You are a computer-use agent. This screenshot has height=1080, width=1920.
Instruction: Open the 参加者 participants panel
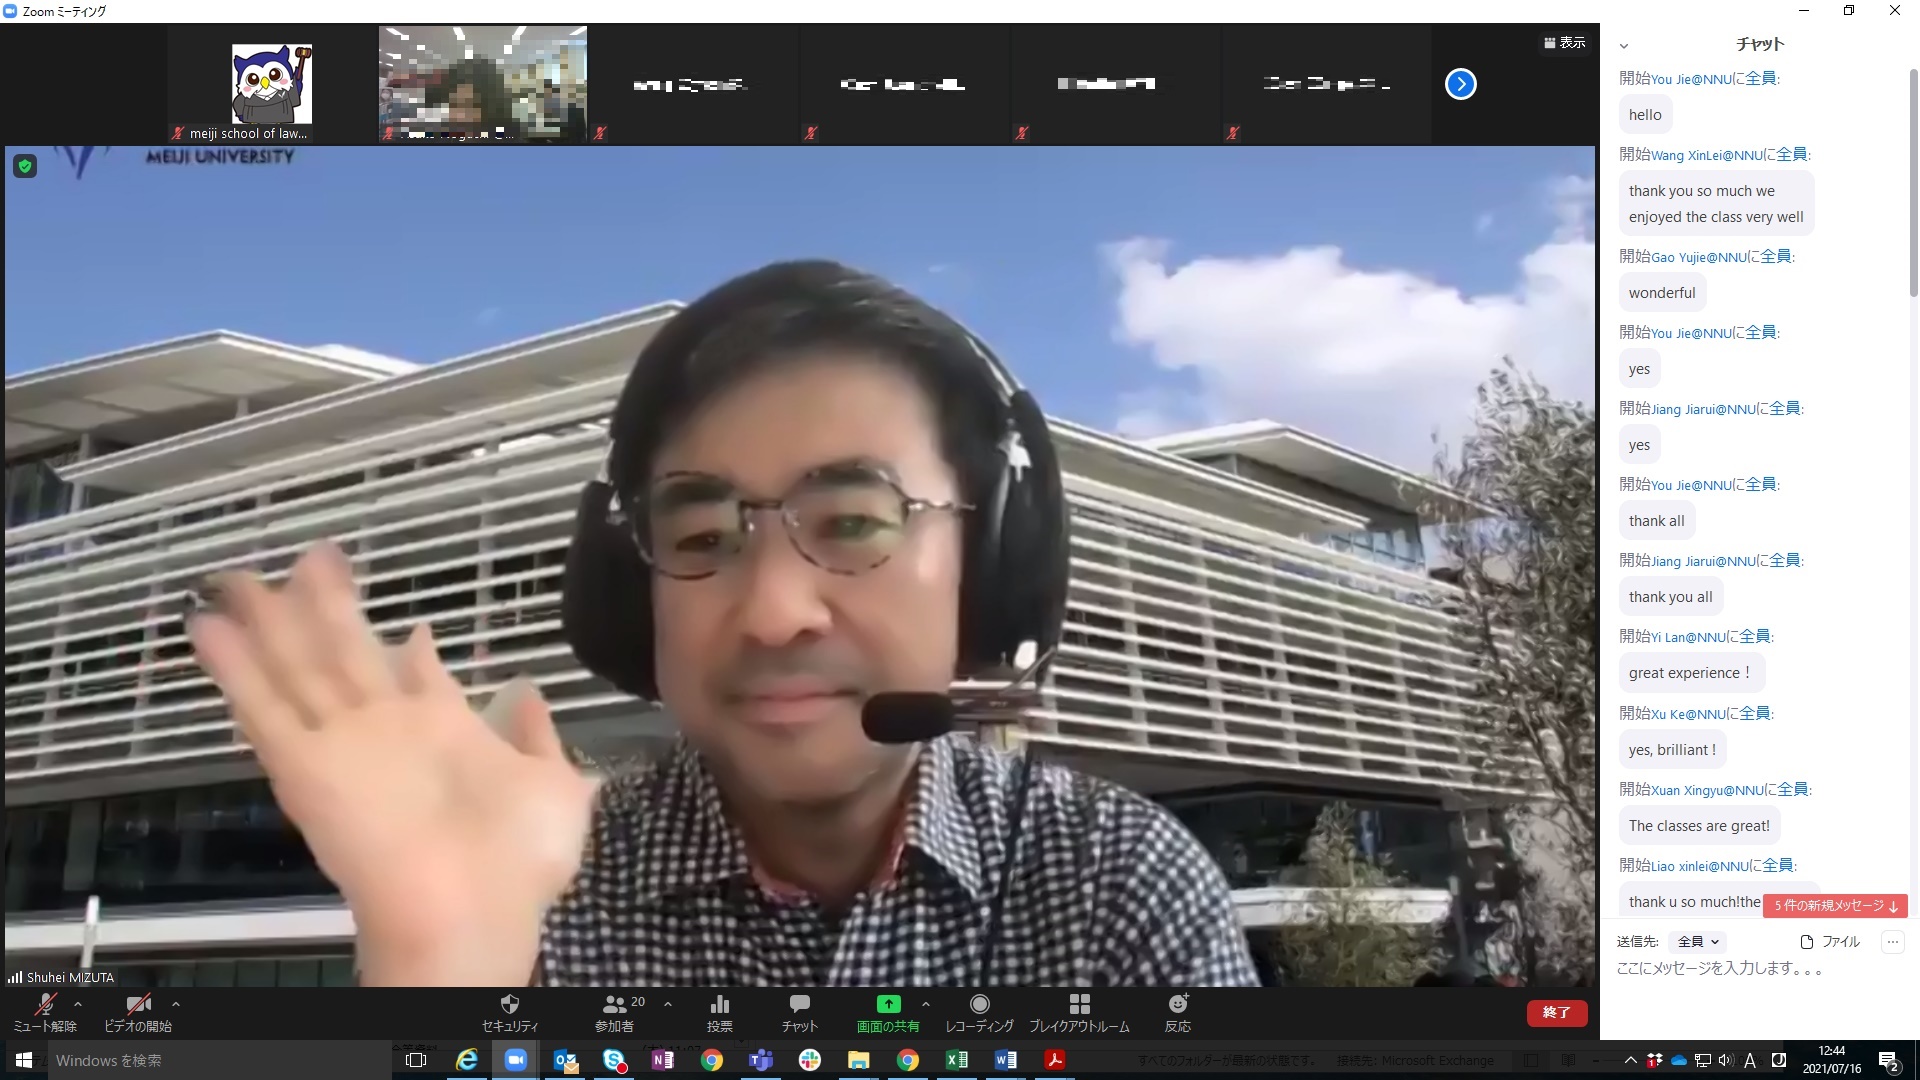tap(615, 1012)
